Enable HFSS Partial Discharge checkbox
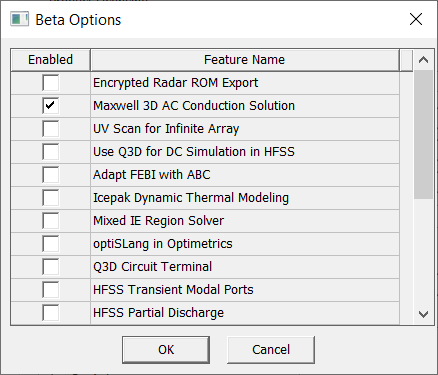The height and width of the screenshot is (375, 438). pos(51,313)
